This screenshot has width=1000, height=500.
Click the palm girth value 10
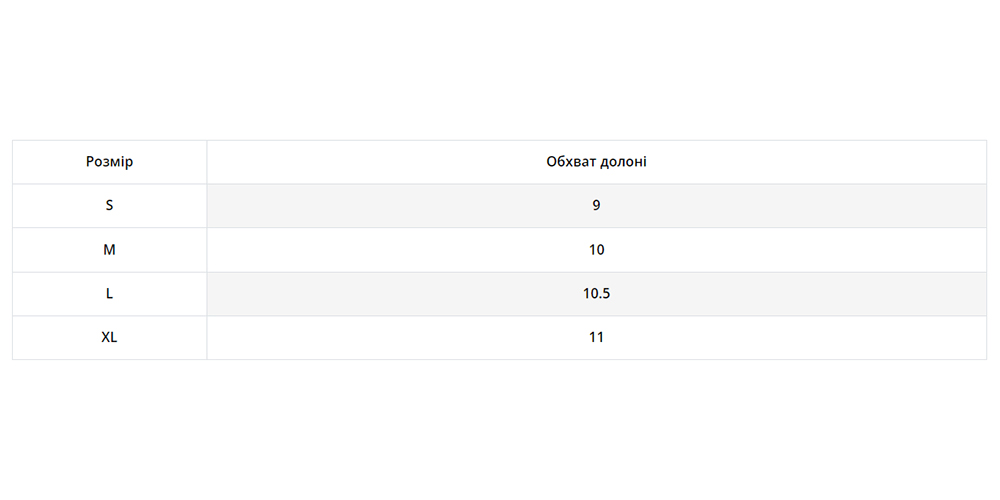[x=596, y=250]
